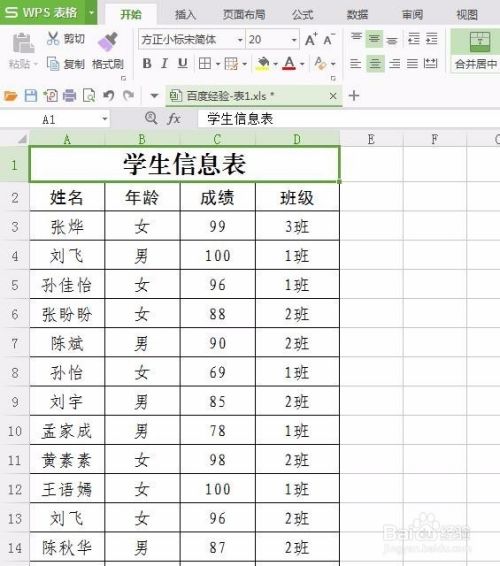The width and height of the screenshot is (500, 566).
Task: Decrease font size with A- icon
Action: pos(329,39)
